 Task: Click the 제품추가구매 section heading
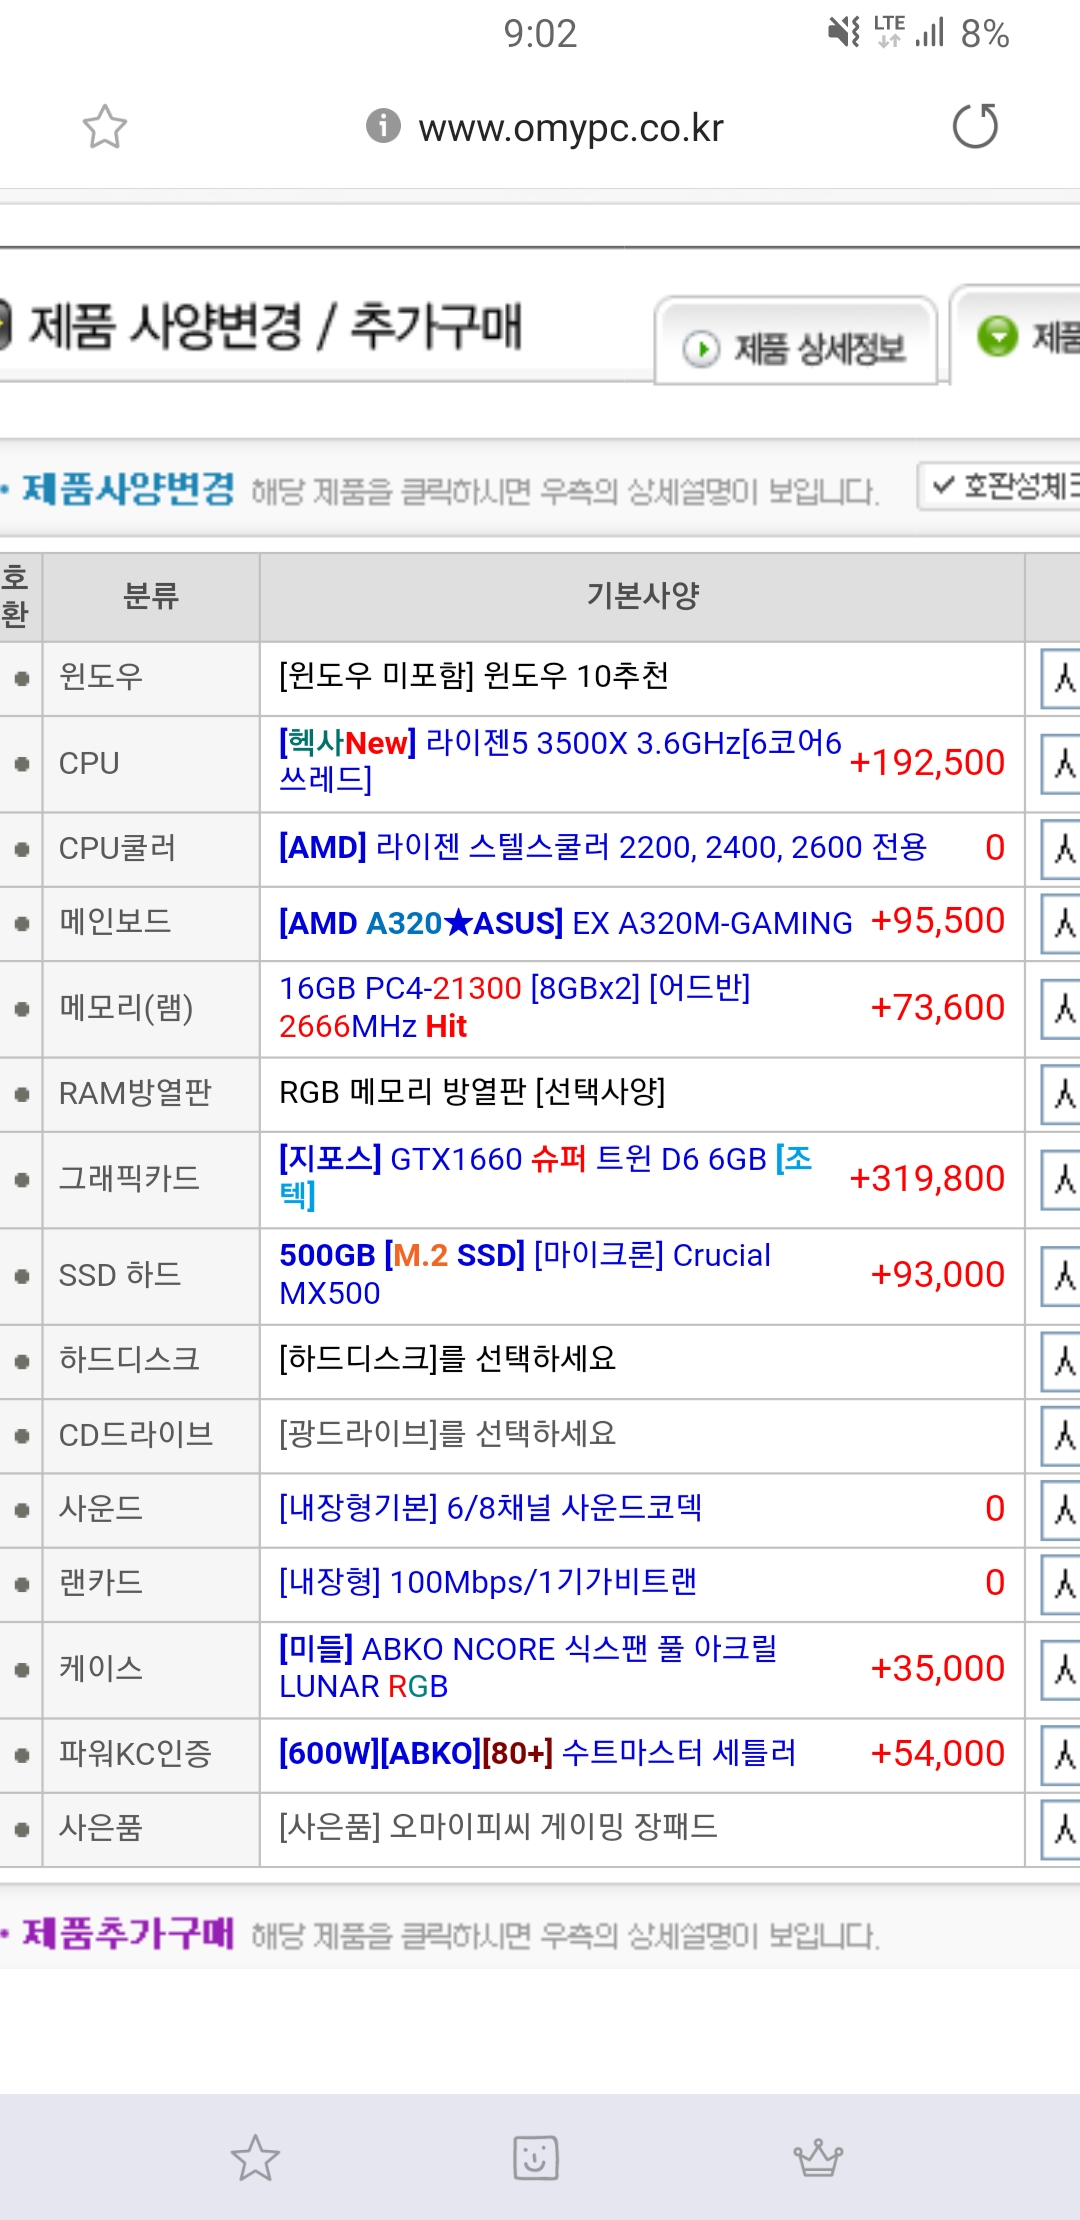point(128,1933)
